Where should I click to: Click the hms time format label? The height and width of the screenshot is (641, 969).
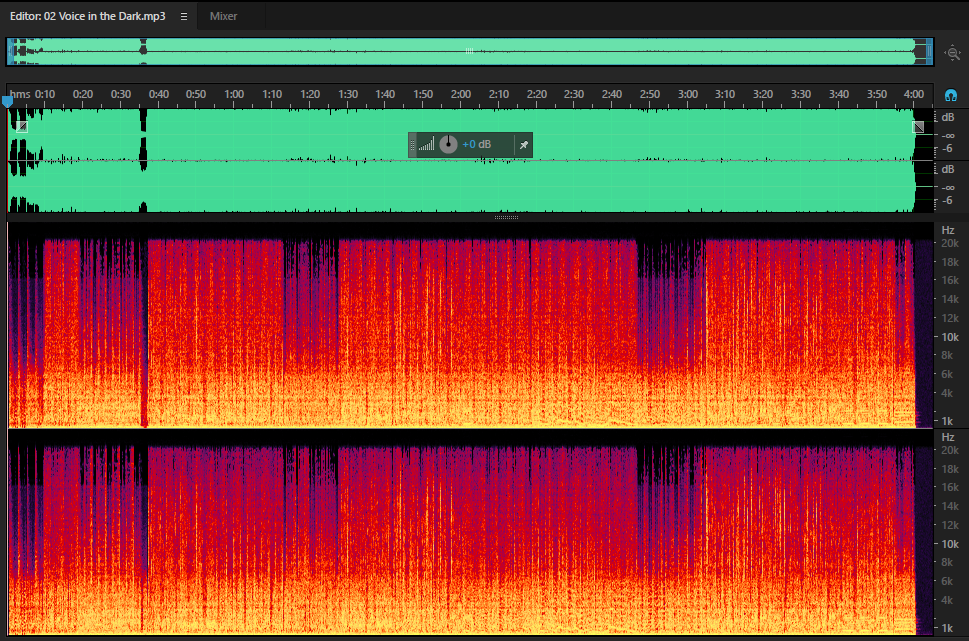point(20,95)
